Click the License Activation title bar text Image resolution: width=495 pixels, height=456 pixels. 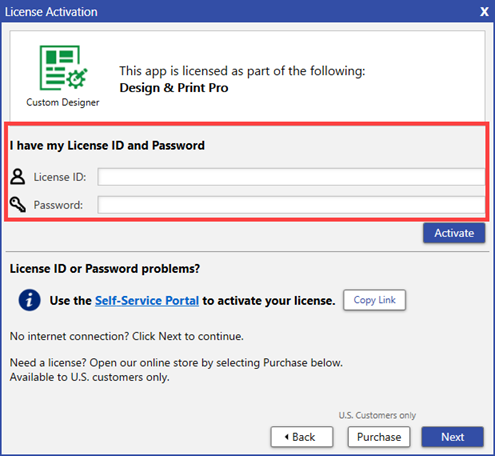click(51, 12)
